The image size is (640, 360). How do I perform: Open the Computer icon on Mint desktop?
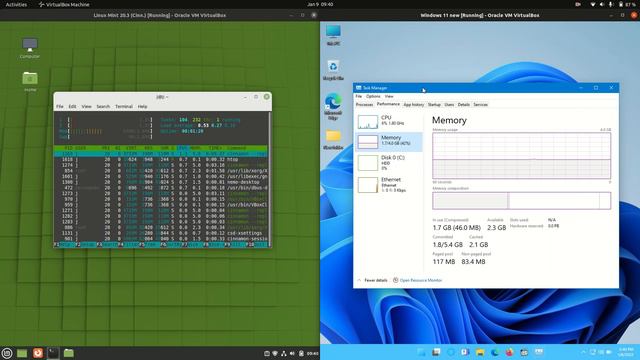pyautogui.click(x=30, y=48)
